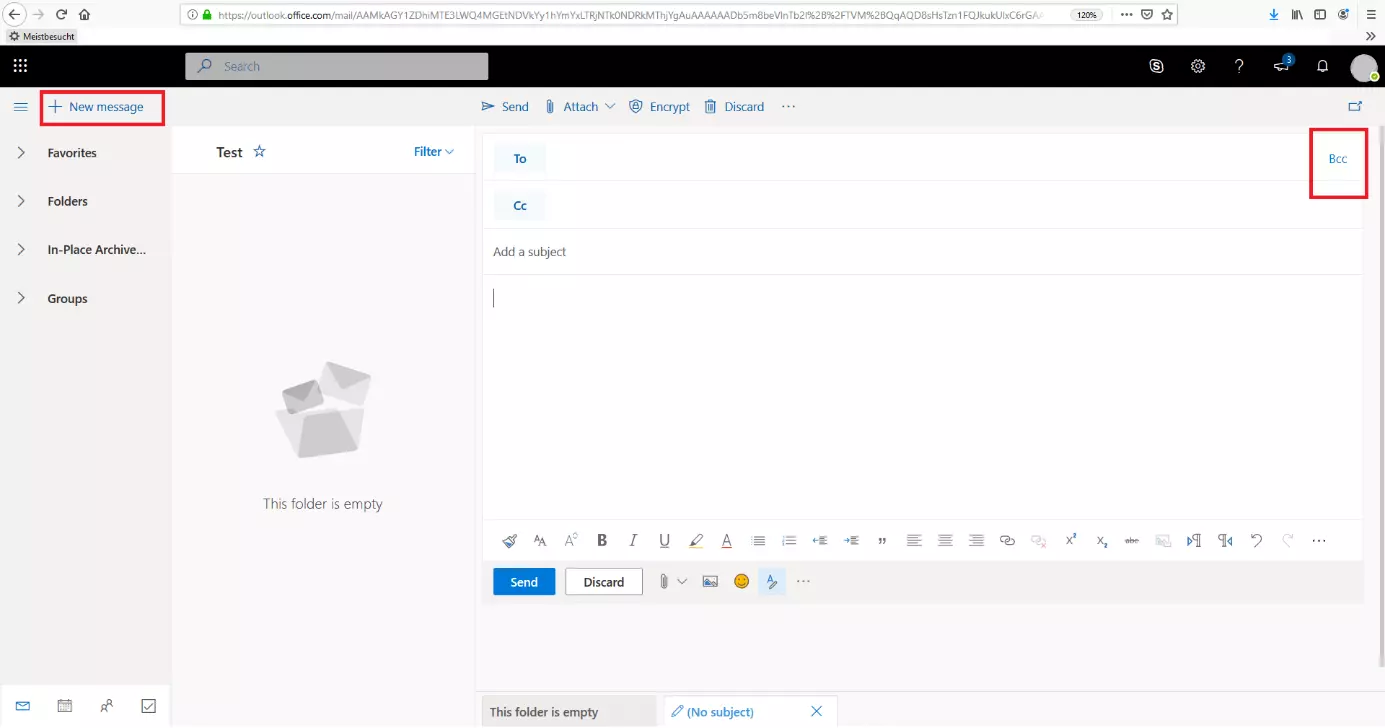The width and height of the screenshot is (1385, 728).
Task: Toggle the bulleted list formatting
Action: coord(758,540)
